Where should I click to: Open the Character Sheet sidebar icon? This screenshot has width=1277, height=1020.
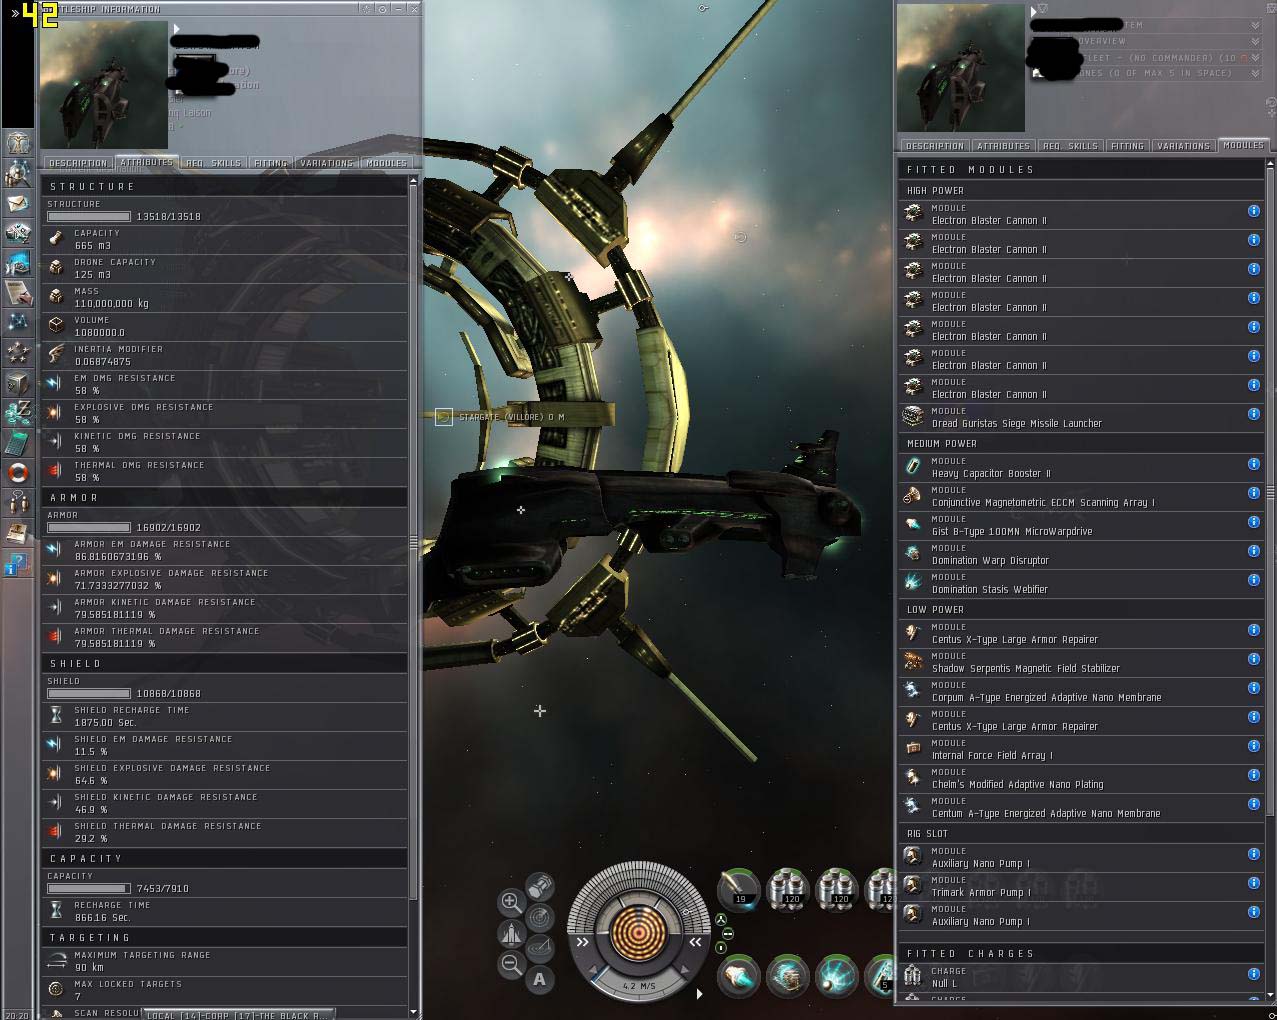coord(18,143)
